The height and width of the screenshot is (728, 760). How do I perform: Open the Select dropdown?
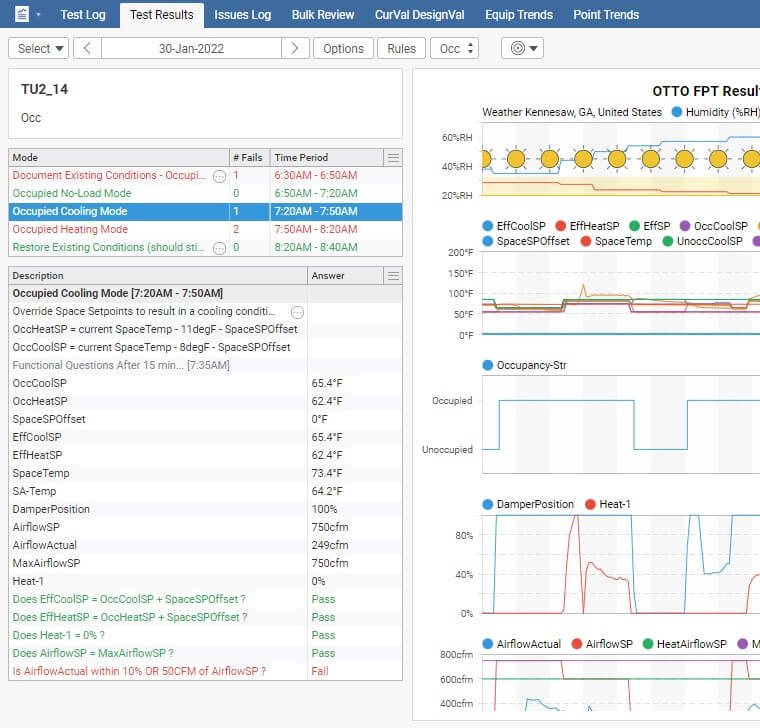[x=39, y=48]
